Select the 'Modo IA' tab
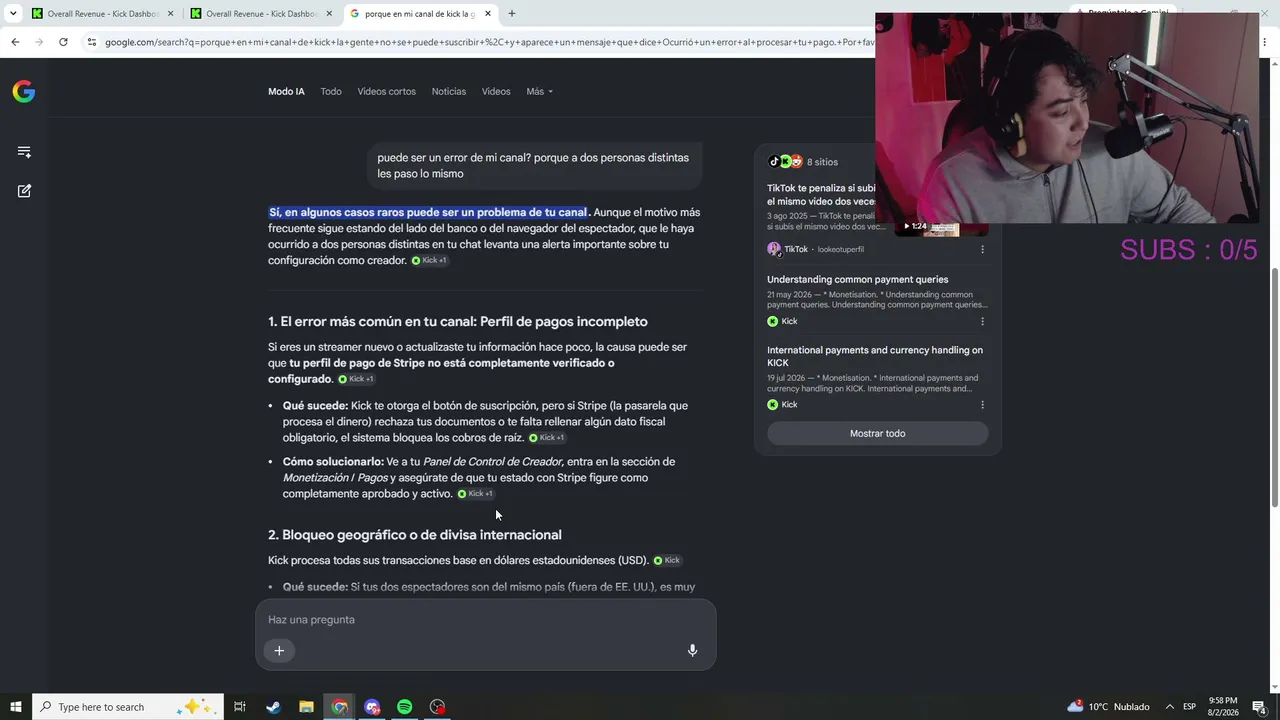This screenshot has height=720, width=1280. click(x=286, y=91)
